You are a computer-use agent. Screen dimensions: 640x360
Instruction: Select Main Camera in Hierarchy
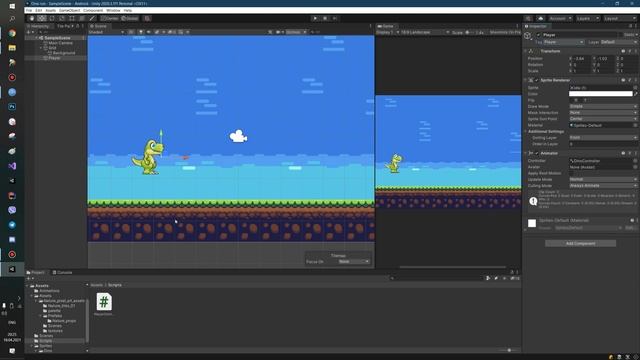60,43
